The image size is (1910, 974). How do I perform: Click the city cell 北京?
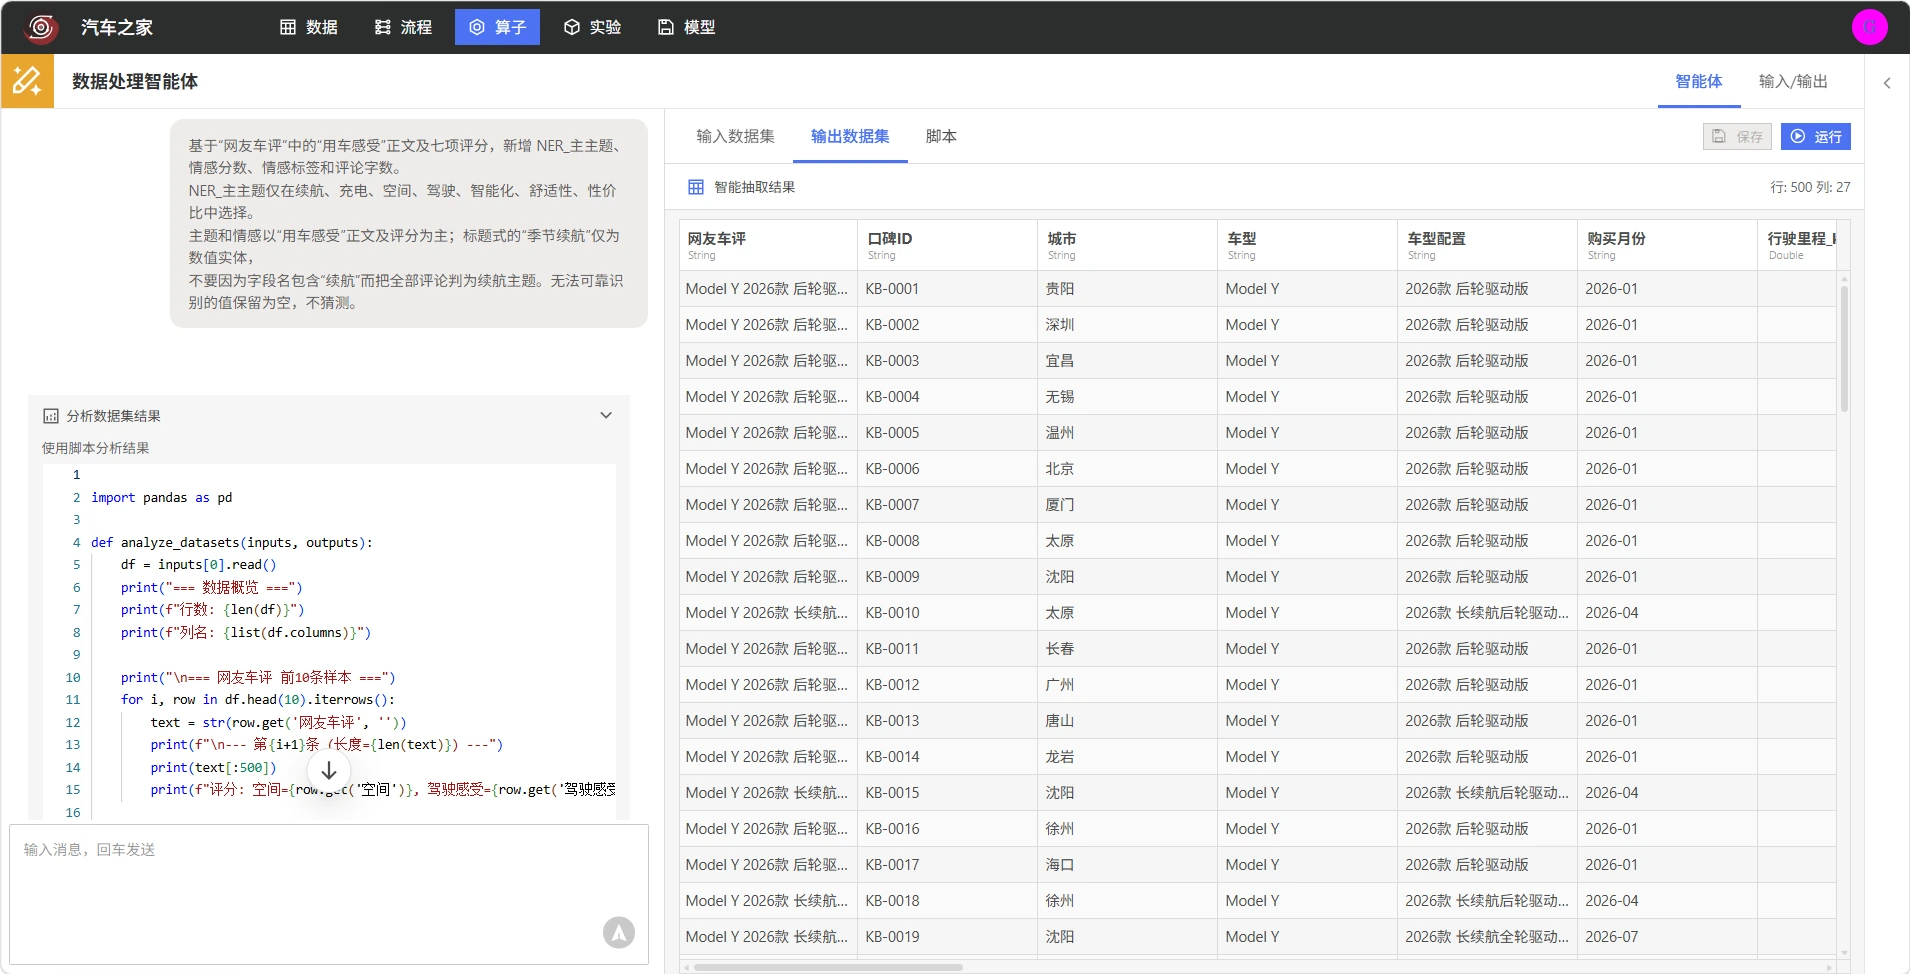coord(1127,469)
